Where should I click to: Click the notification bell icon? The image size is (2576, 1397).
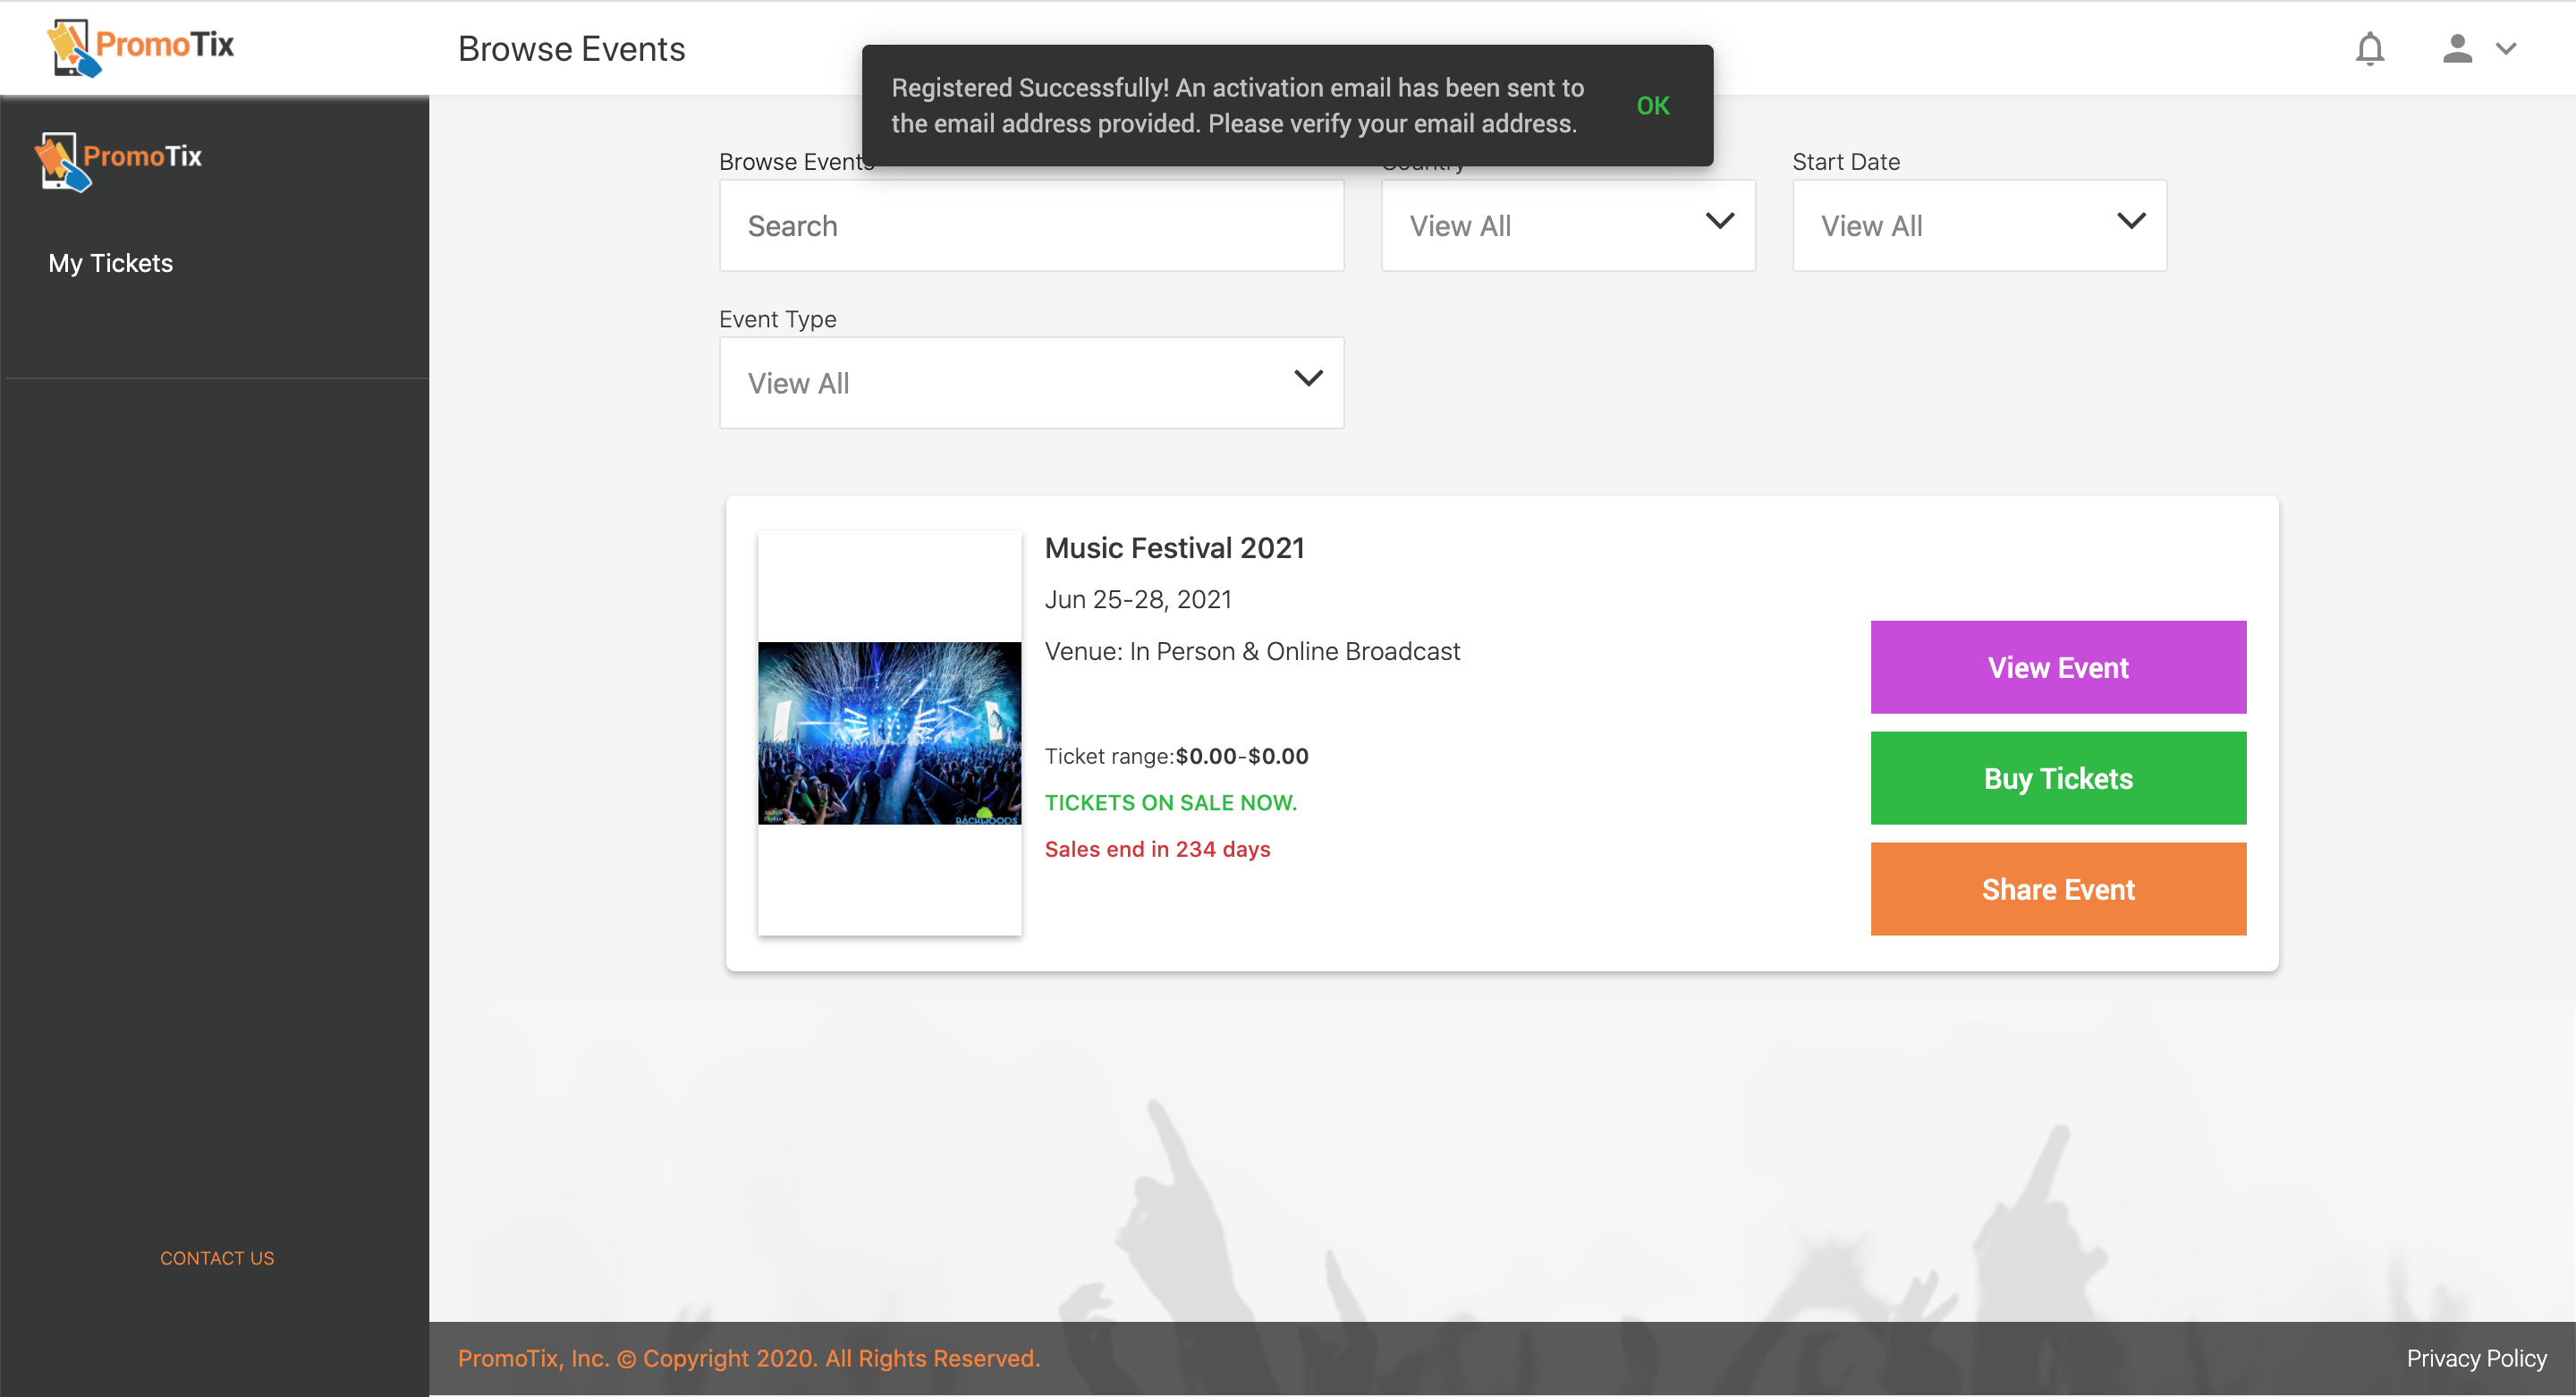[2369, 48]
